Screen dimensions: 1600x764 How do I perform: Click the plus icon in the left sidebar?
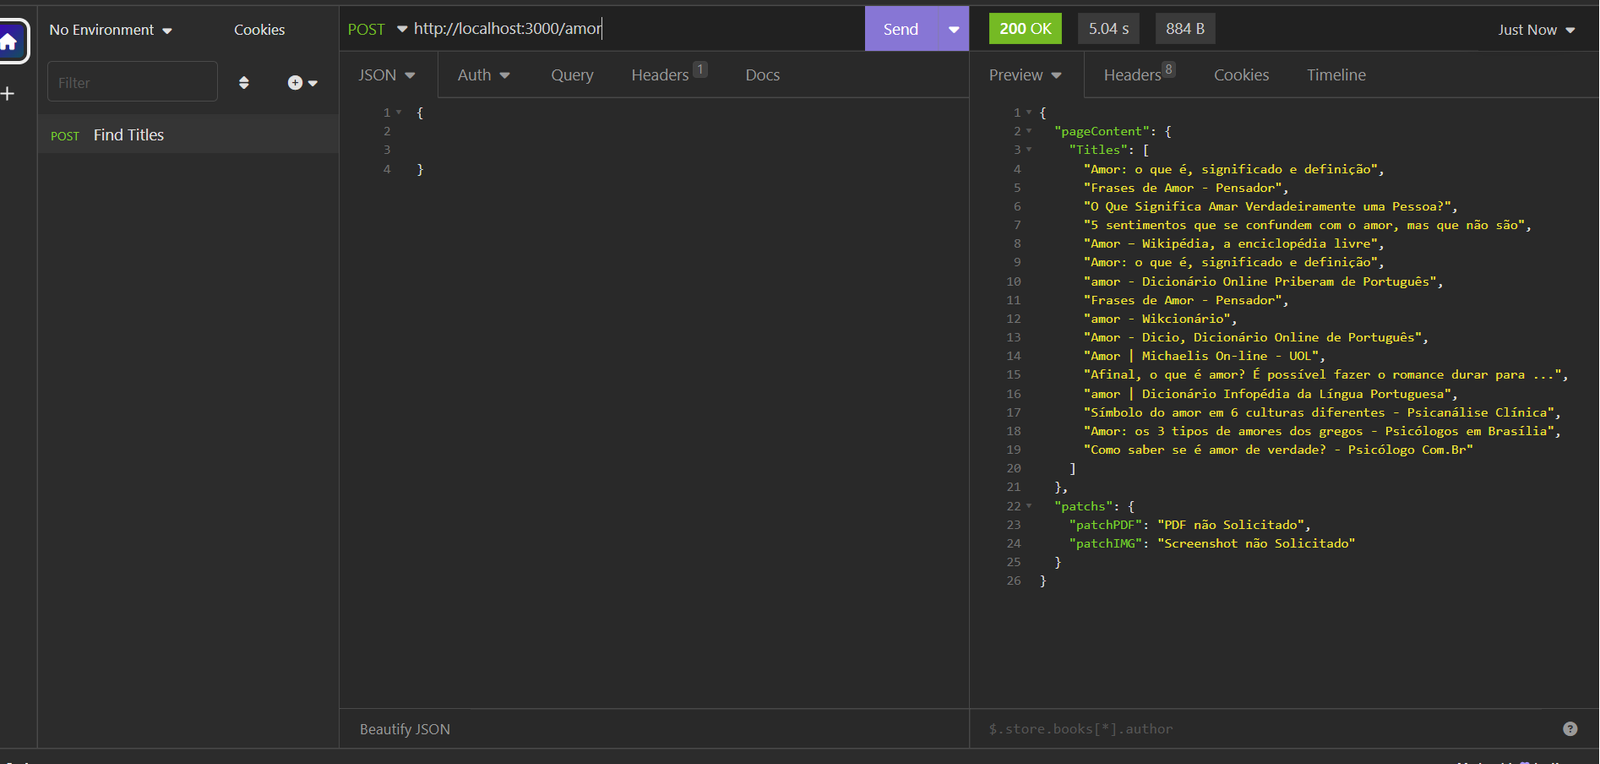pyautogui.click(x=8, y=93)
